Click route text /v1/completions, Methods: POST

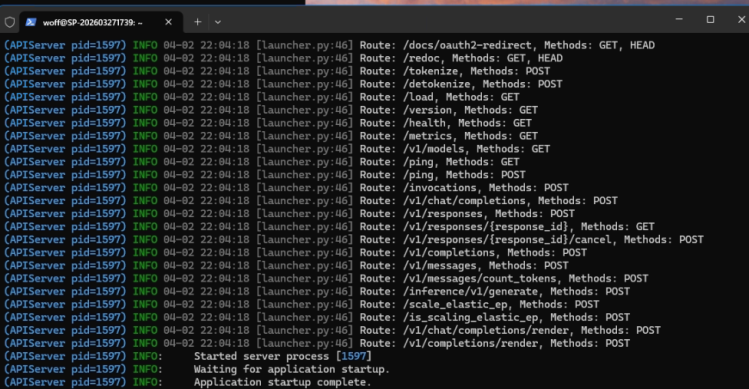coord(494,252)
